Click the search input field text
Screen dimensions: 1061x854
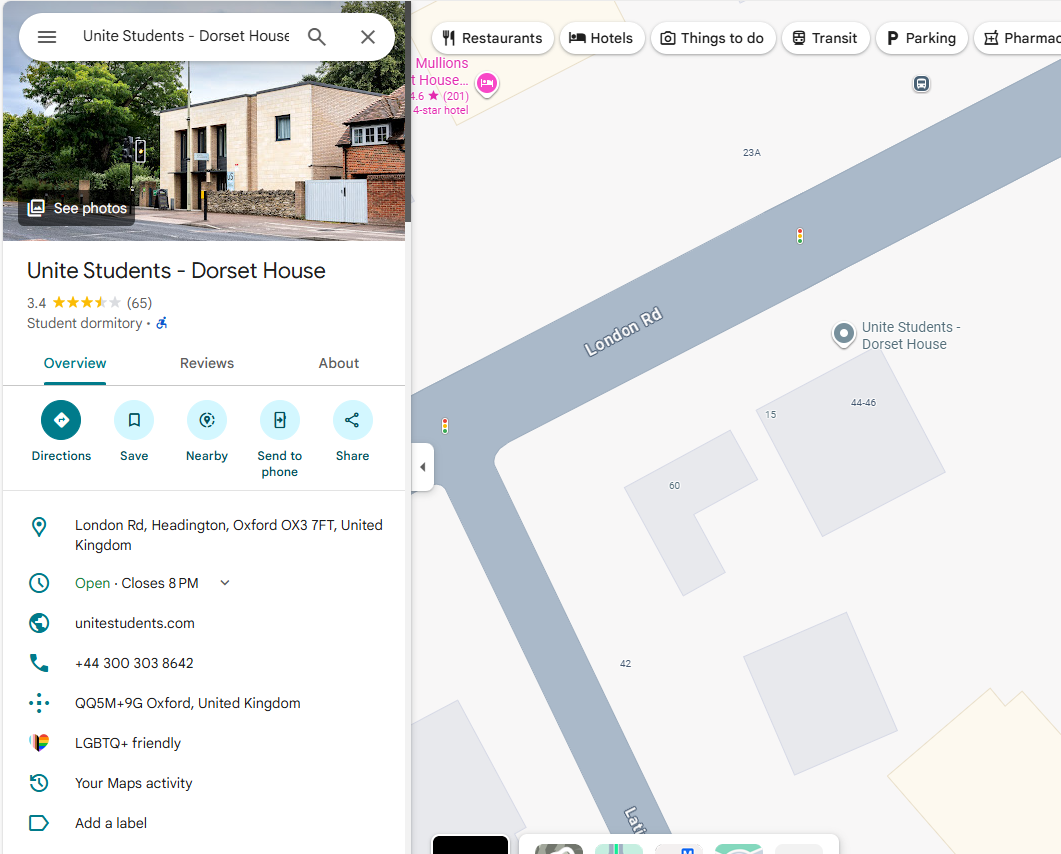[x=186, y=37]
